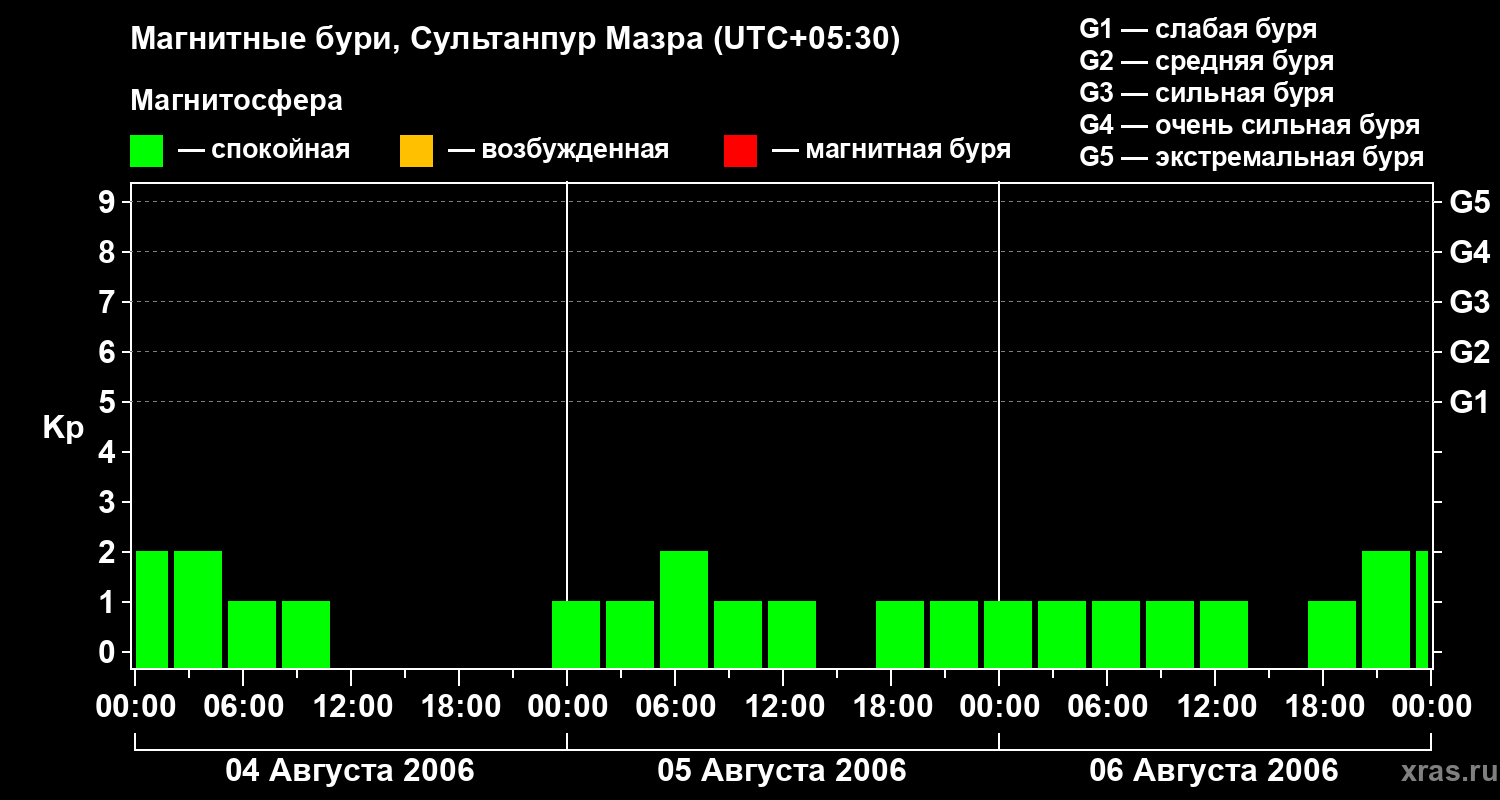The image size is (1500, 800).
Task: Click the '04 Августа 2006' date label
Action: coord(350,770)
